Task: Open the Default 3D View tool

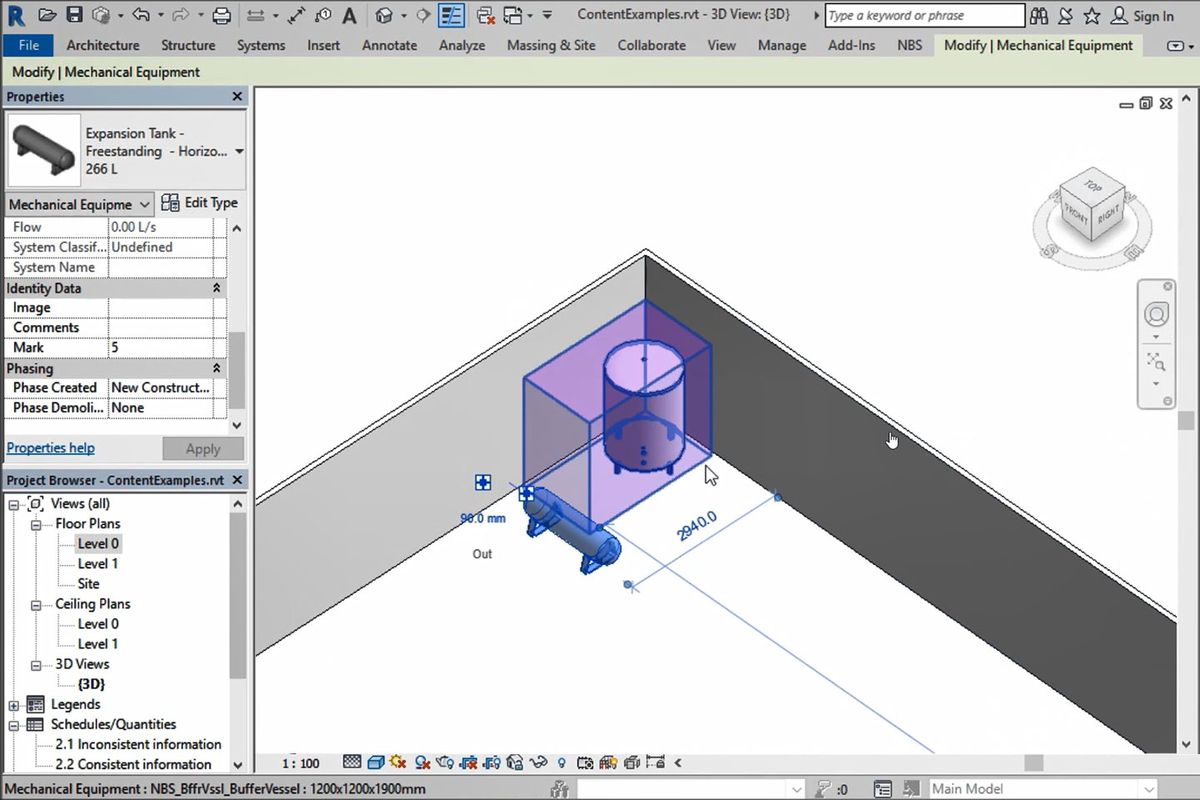Action: tap(385, 14)
